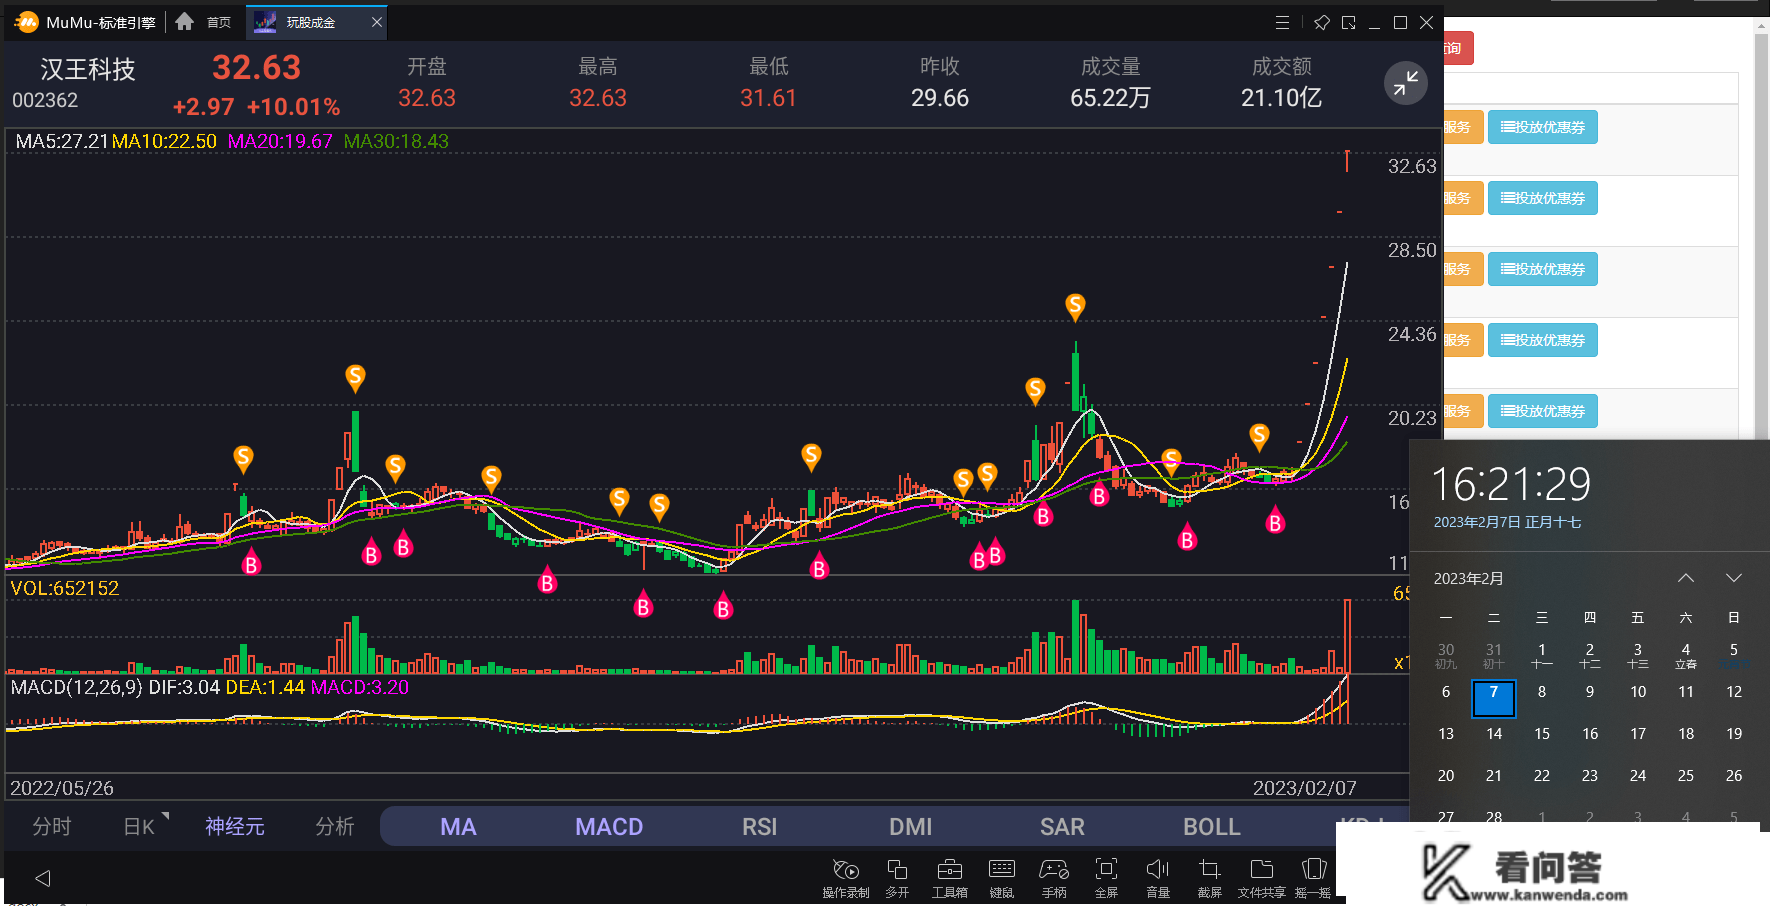Click the chart start date 2022/05/26
The width and height of the screenshot is (1770, 906).
click(62, 788)
